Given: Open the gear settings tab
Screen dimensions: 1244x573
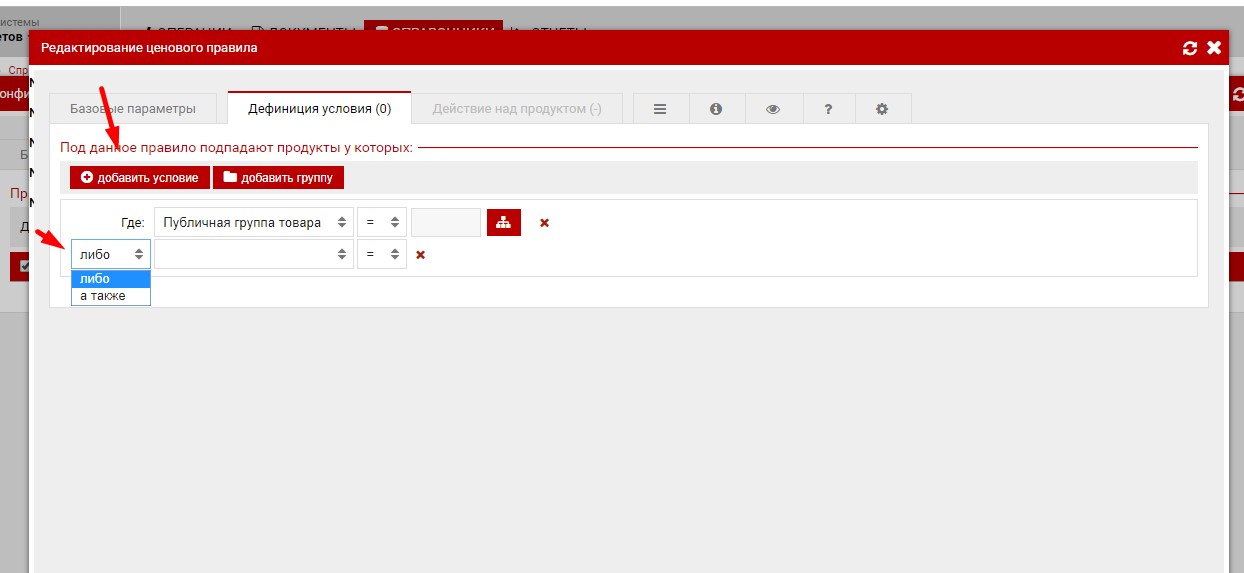Looking at the screenshot, I should click(x=882, y=109).
